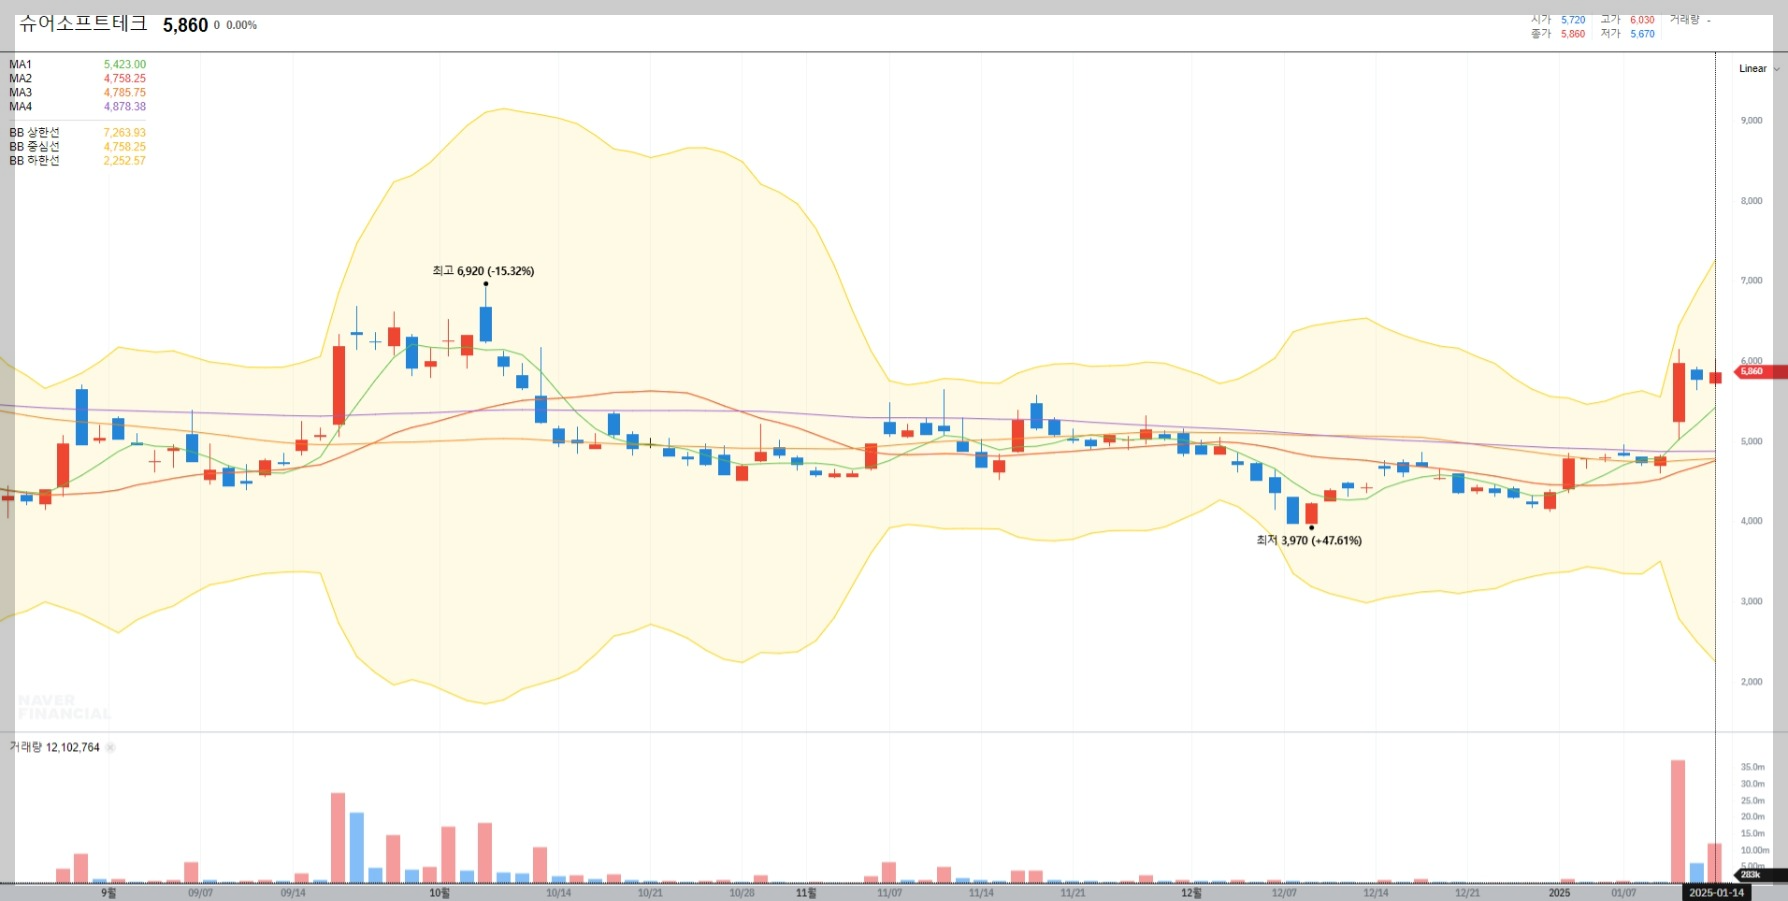Select the BB 하한선 legend label
The height and width of the screenshot is (901, 1788).
pos(35,160)
